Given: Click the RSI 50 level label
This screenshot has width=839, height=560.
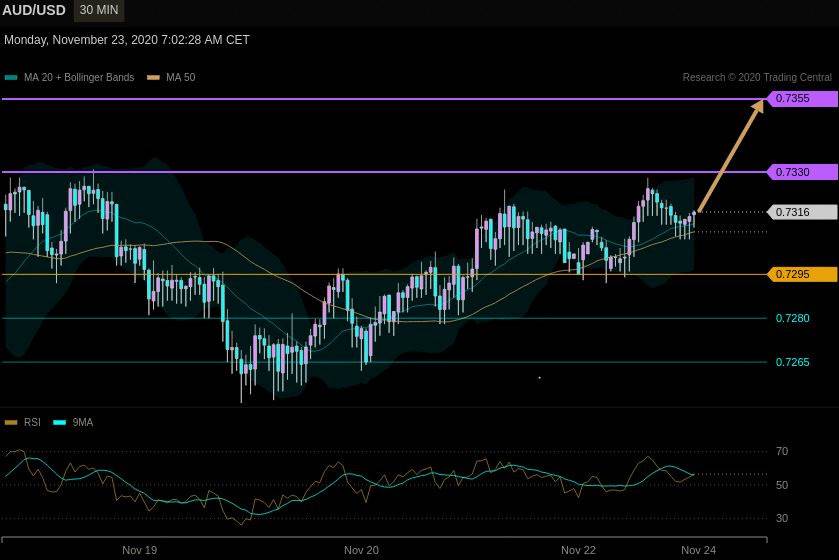Looking at the screenshot, I should pos(782,485).
